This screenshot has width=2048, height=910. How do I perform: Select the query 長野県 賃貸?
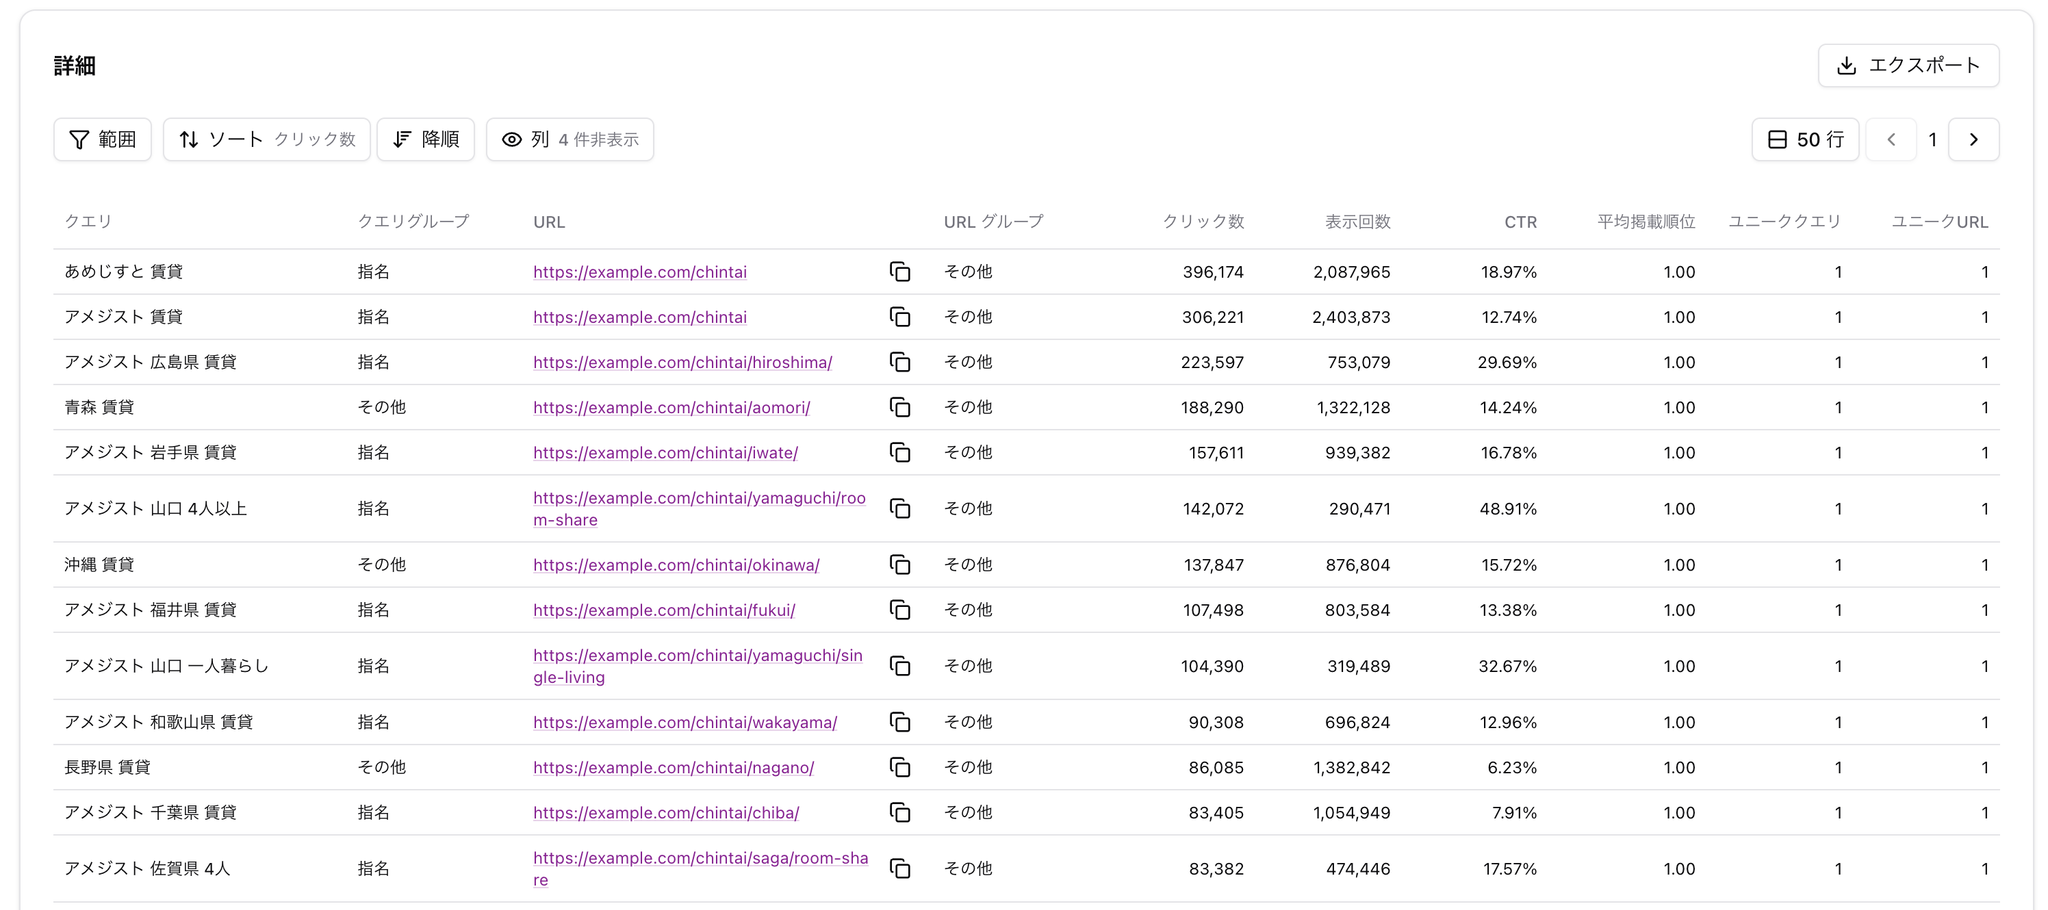pyautogui.click(x=108, y=767)
